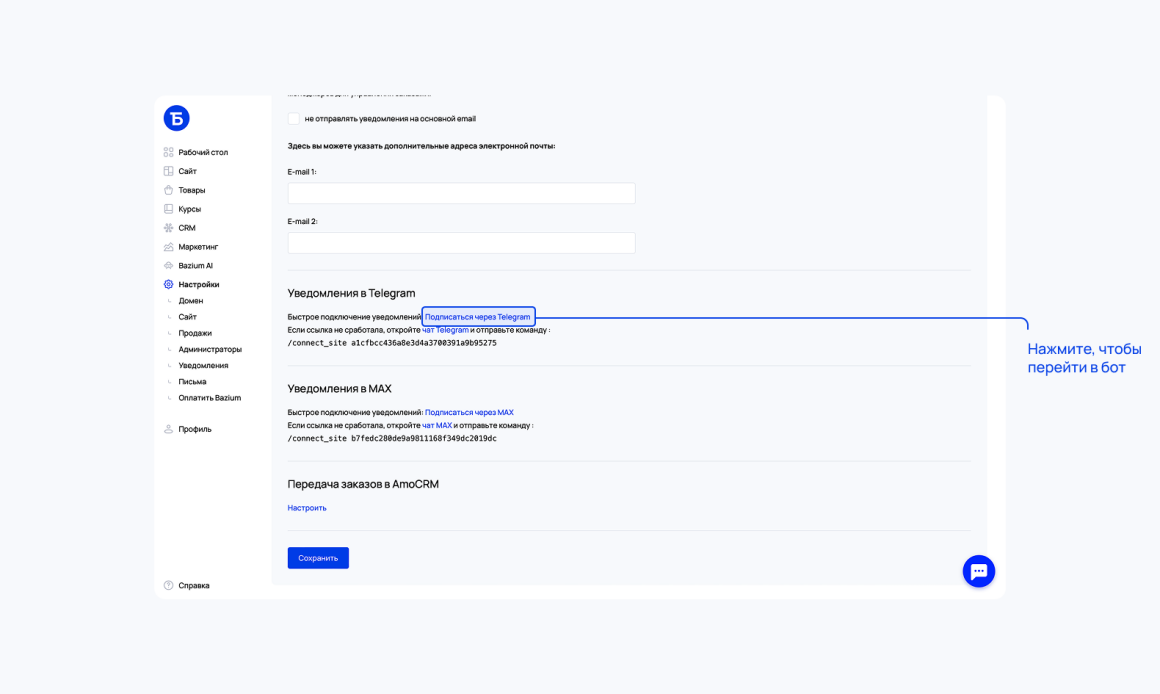Open the chat support bubble
The height and width of the screenshot is (694, 1160).
click(x=979, y=571)
